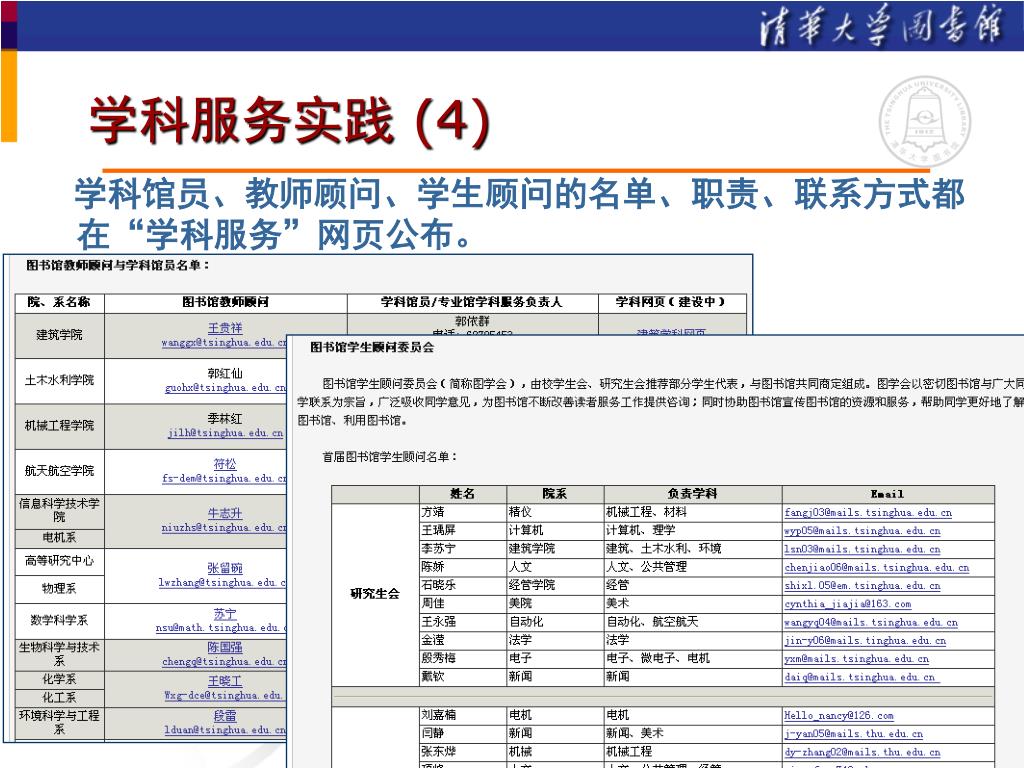Viewport: 1024px width, 768px height.
Task: Click the shixl.05@em.tsinghua.edu.cn email link
Action: [x=862, y=586]
